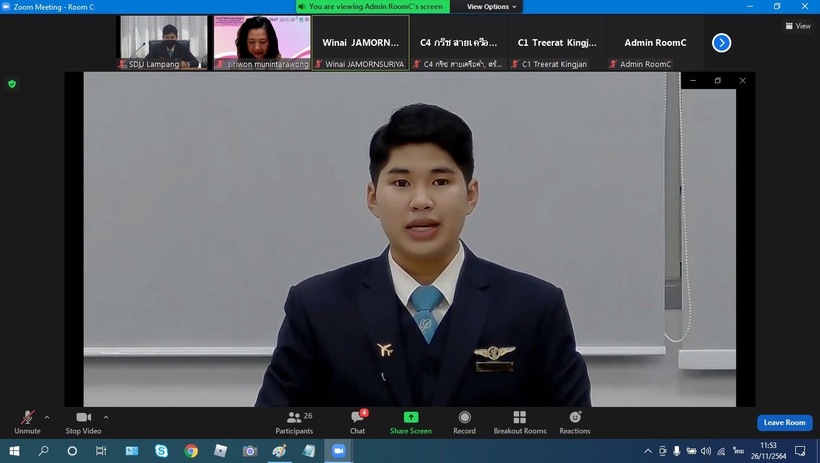Viewport: 820px width, 463px height.
Task: Toggle Stop Video camera button
Action: click(x=83, y=421)
